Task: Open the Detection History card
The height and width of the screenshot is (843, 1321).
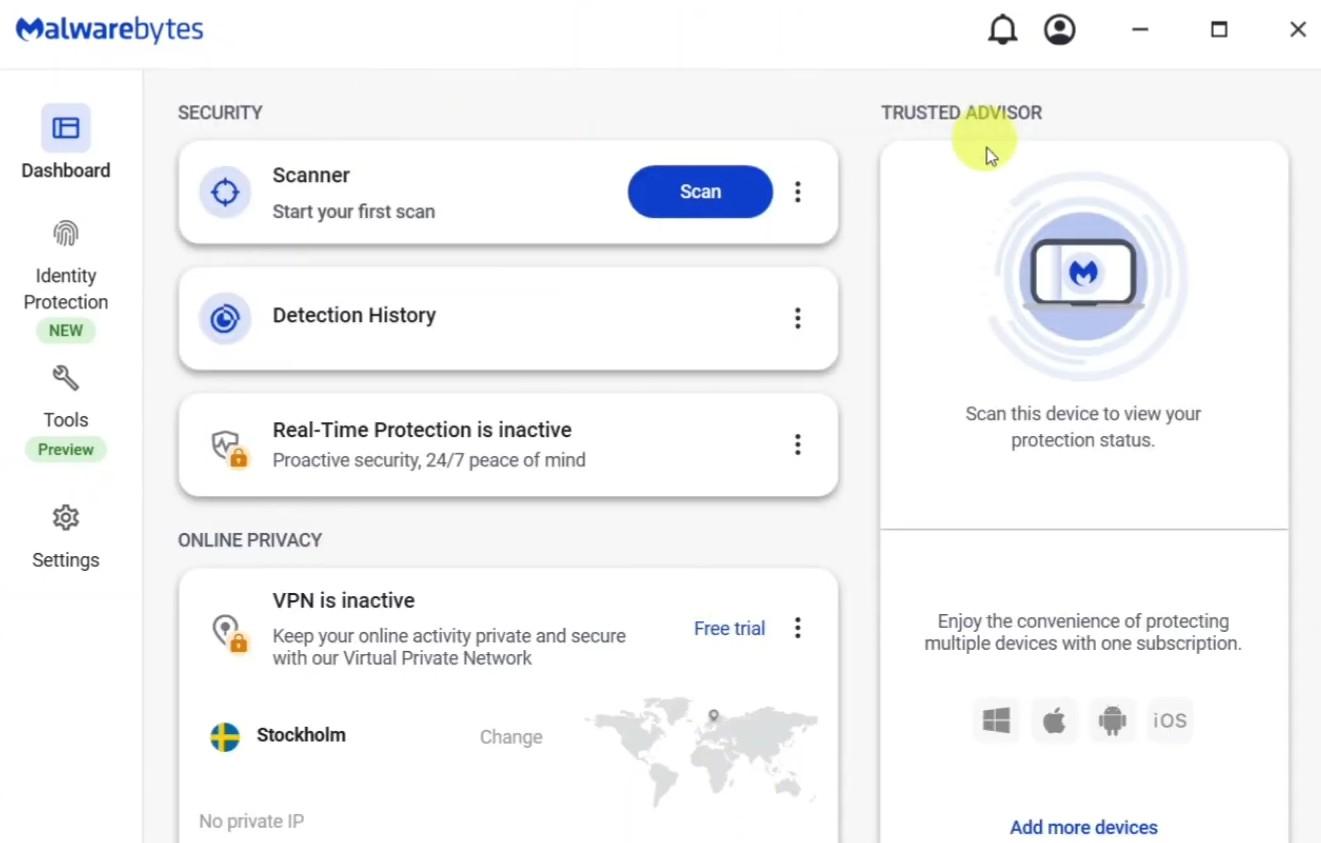Action: coord(508,318)
